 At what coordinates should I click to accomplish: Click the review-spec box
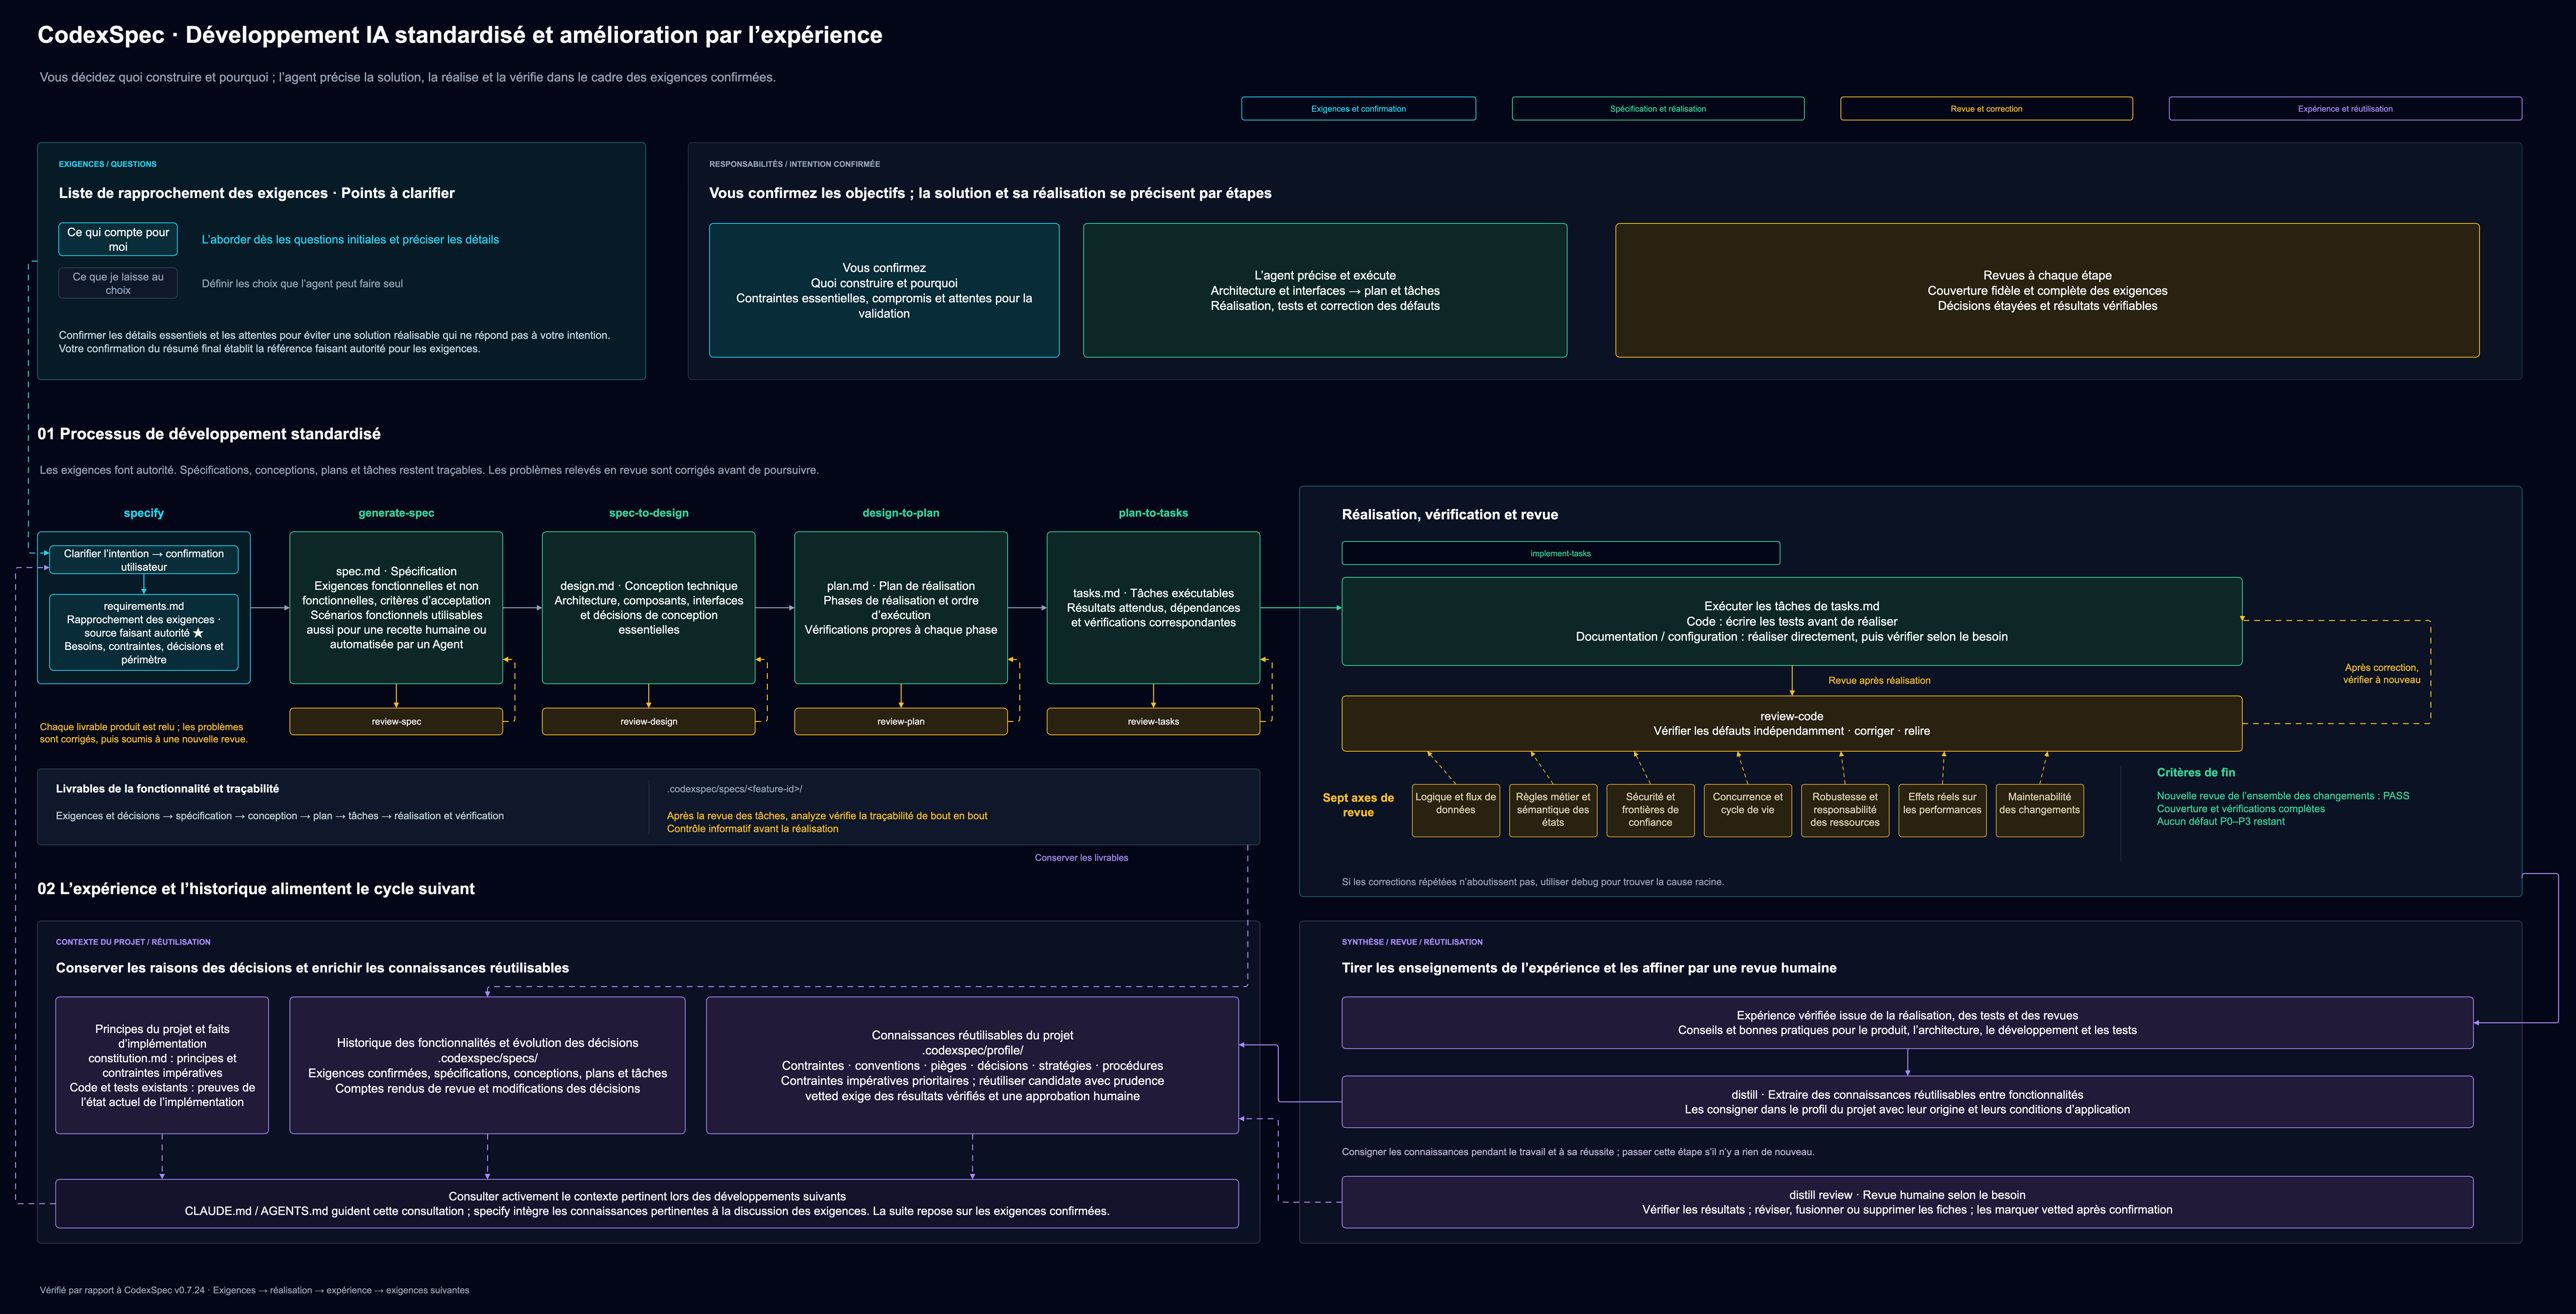click(396, 721)
